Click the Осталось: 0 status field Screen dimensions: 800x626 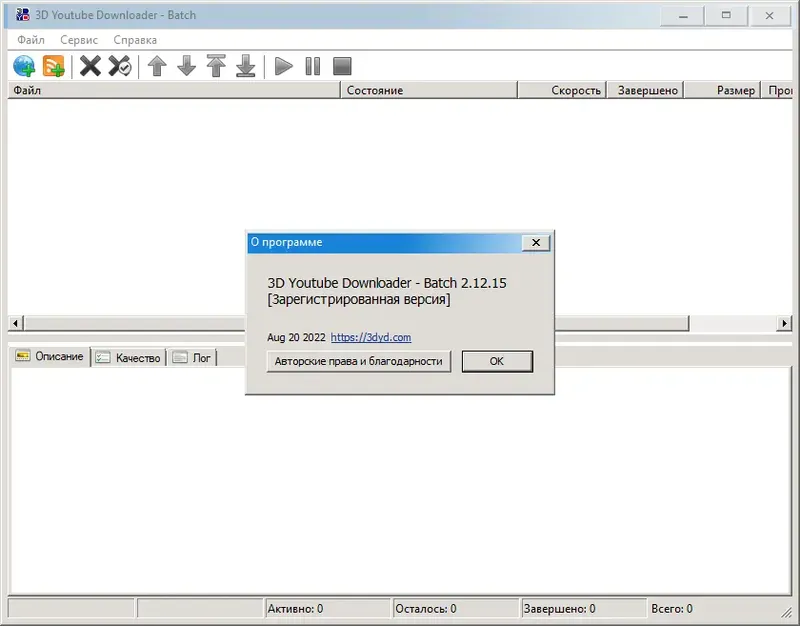click(456, 609)
